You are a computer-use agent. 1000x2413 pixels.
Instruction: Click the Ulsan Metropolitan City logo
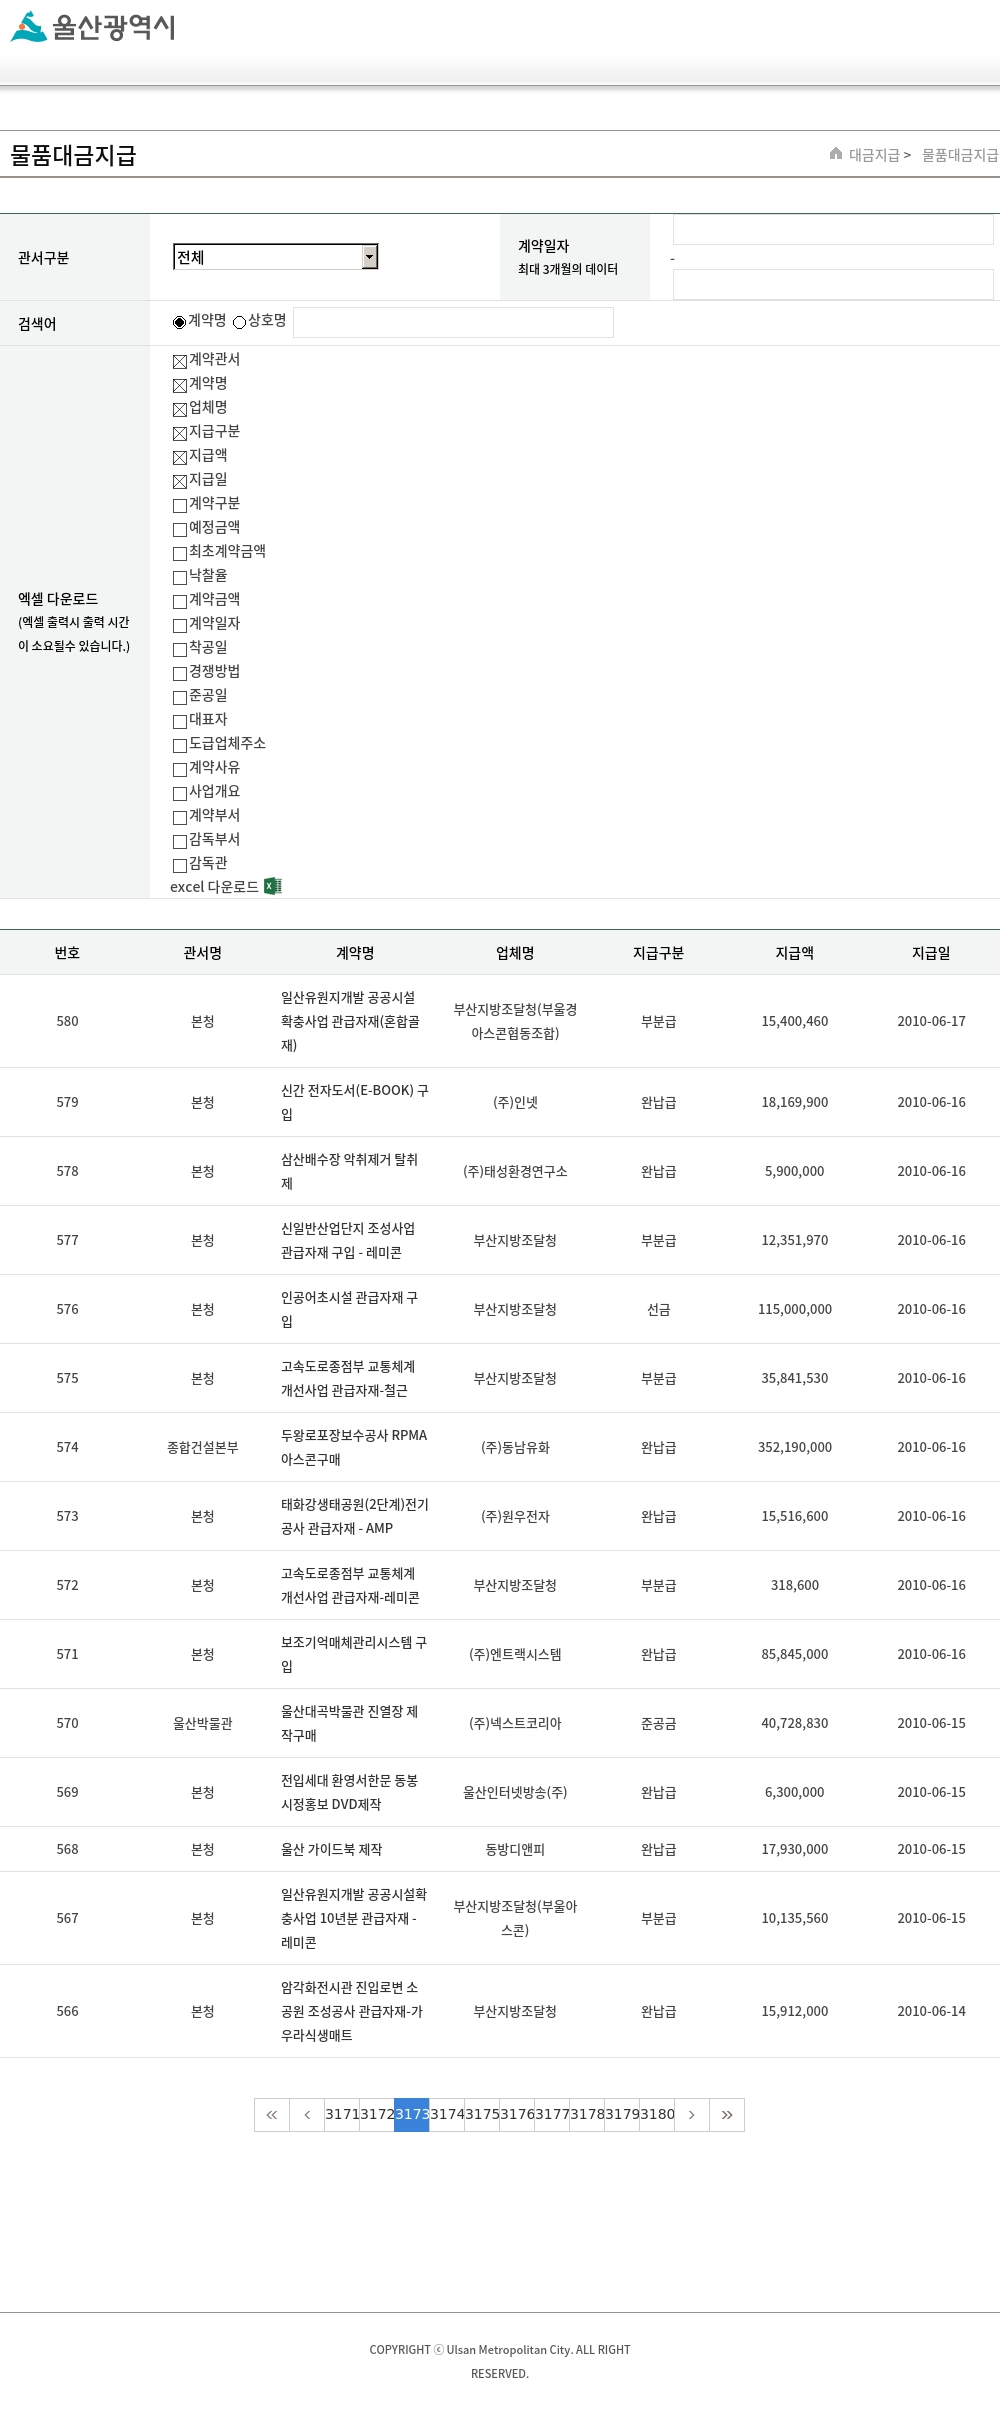point(93,27)
